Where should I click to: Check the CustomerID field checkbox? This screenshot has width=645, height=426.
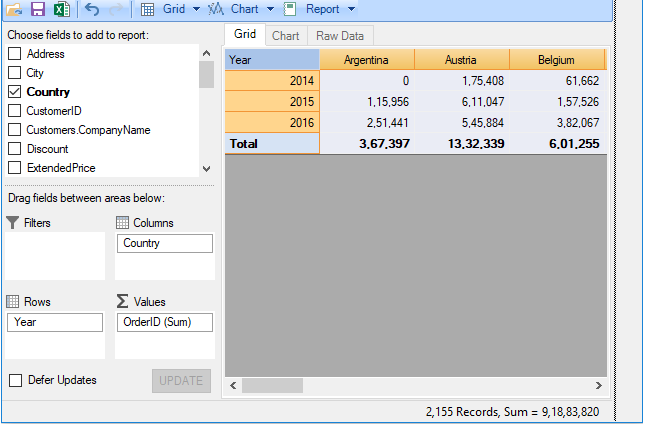pos(15,111)
